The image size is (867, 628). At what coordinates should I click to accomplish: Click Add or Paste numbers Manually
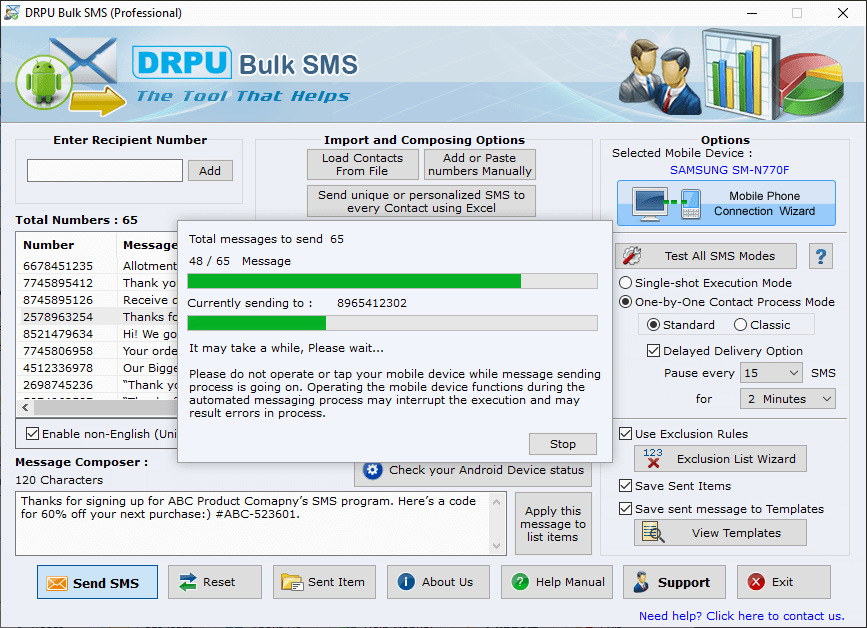pos(479,164)
